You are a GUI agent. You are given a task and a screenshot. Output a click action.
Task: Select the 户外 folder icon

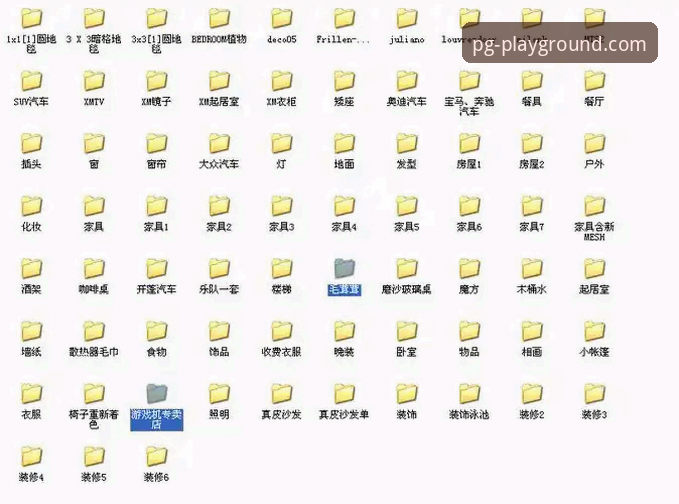(594, 143)
